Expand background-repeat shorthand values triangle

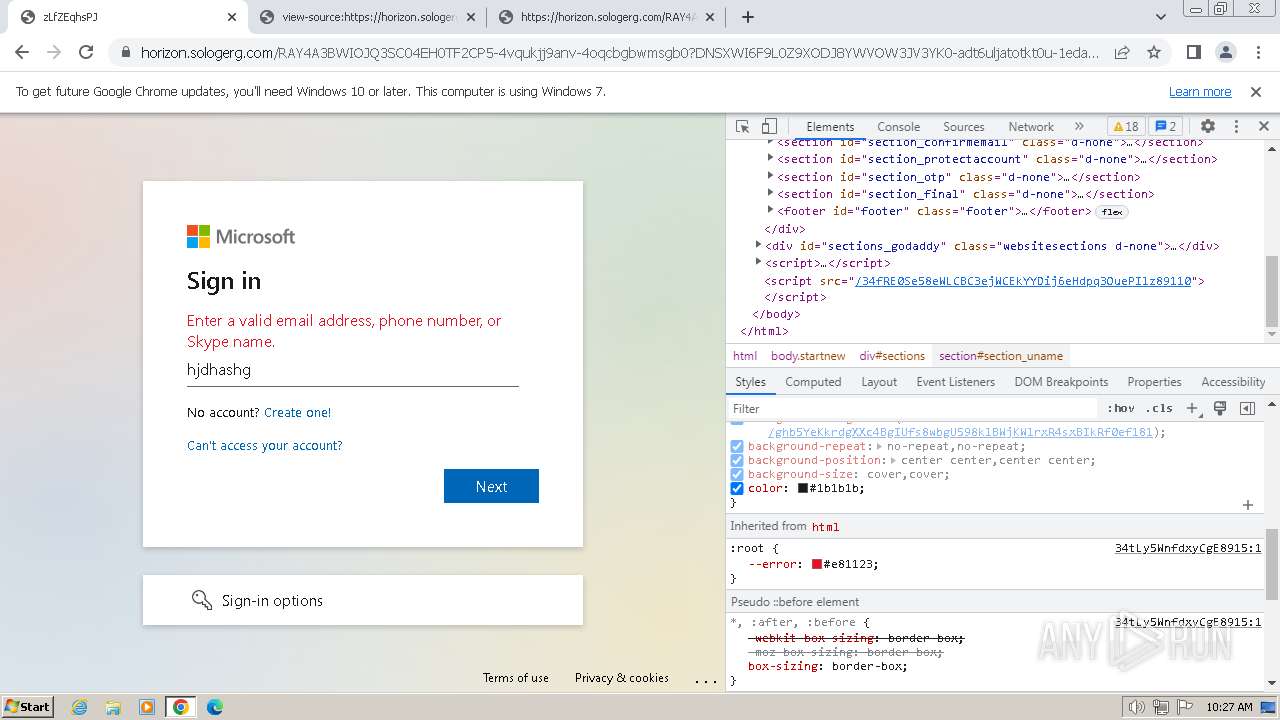(x=879, y=447)
